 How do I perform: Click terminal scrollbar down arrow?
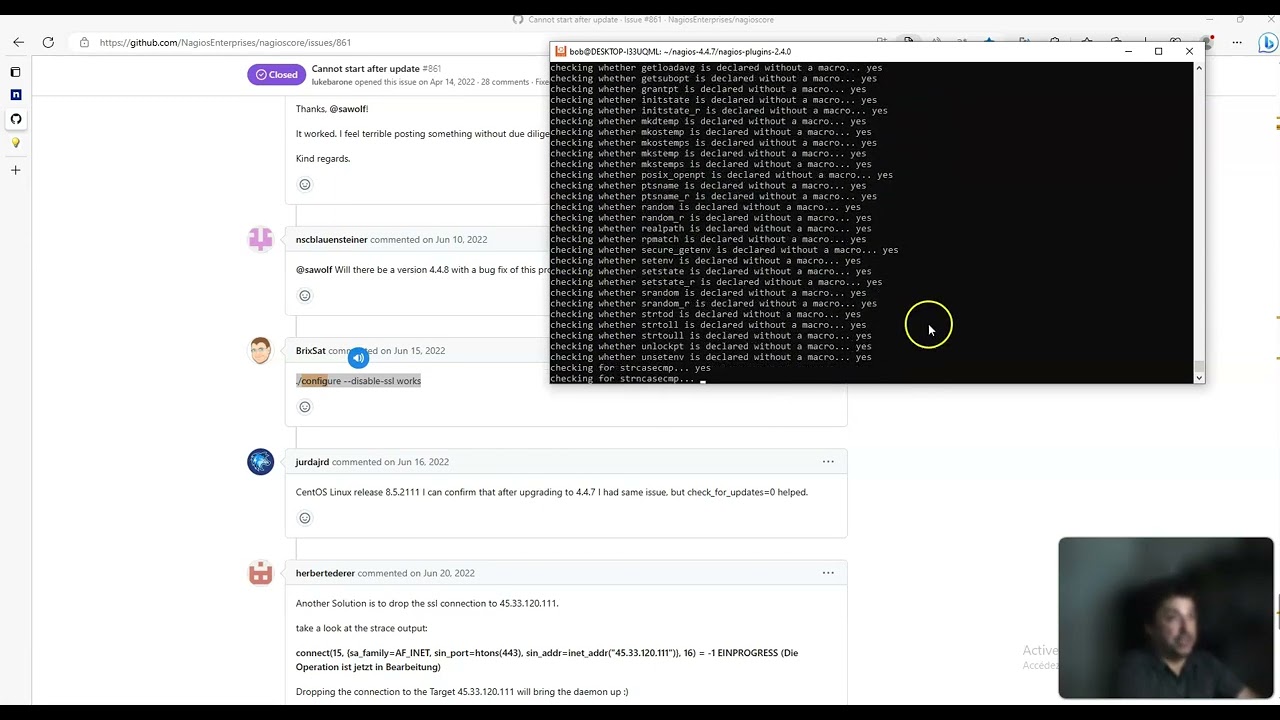tap(1199, 377)
